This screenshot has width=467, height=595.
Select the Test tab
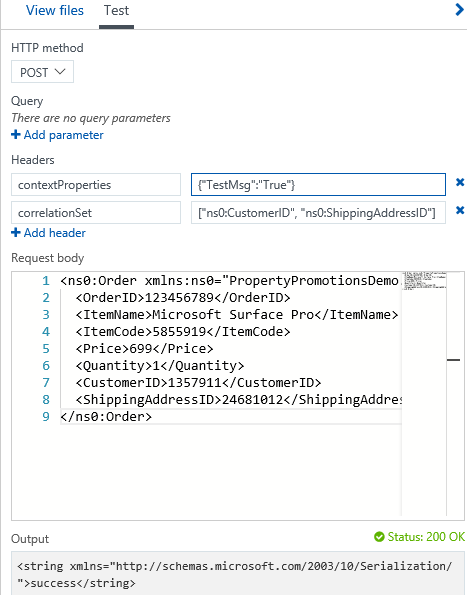click(x=116, y=10)
